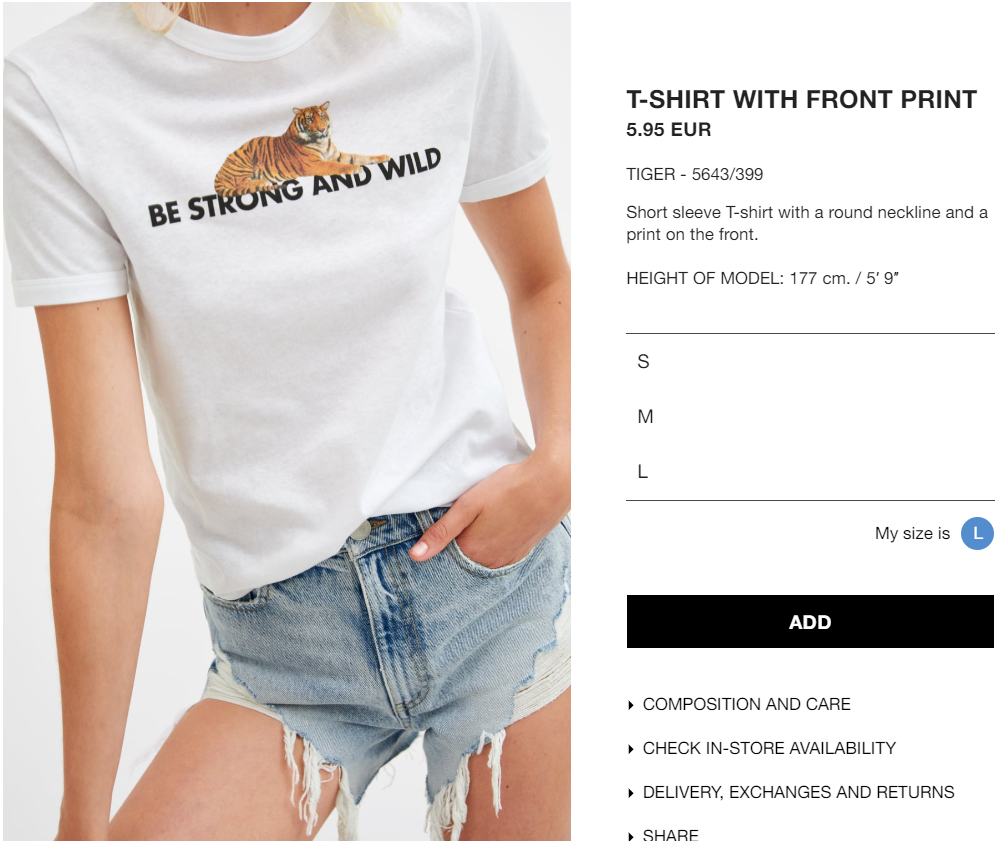Click the arrow icon beside Check In-Store Availability
The image size is (1001, 841).
[631, 749]
